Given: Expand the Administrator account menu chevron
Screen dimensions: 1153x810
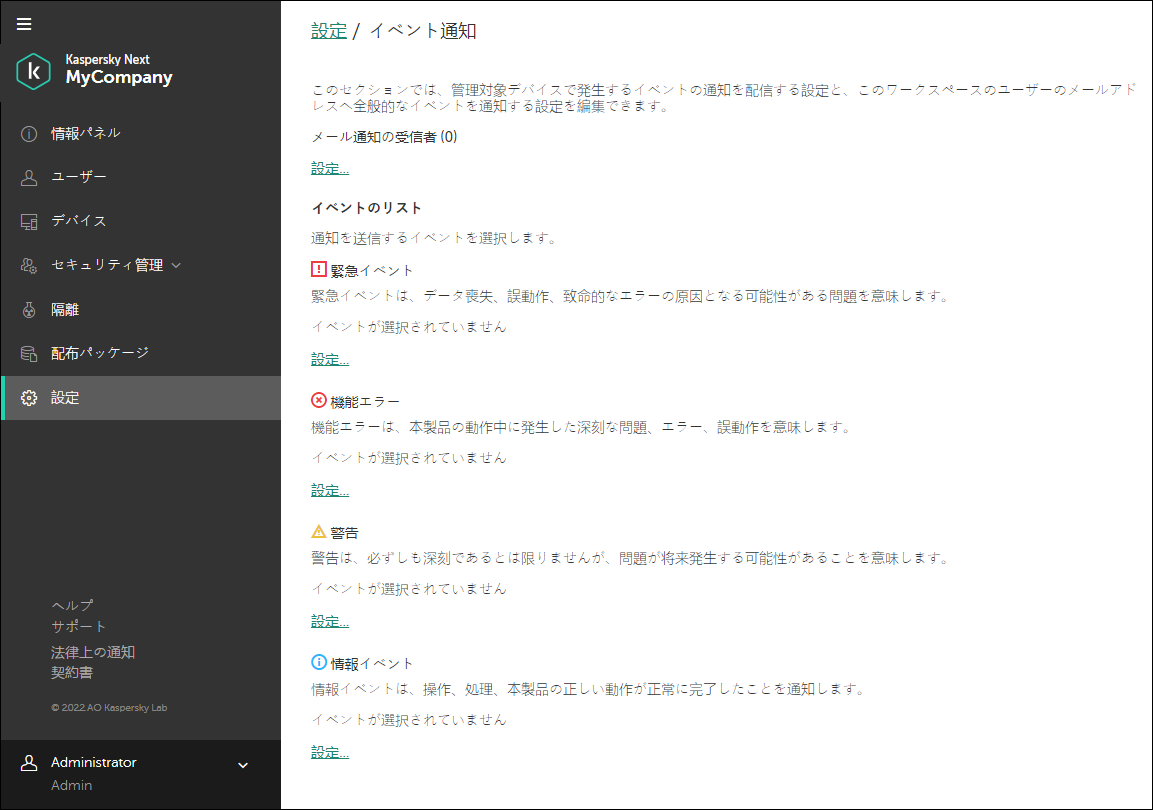Looking at the screenshot, I should tap(242, 764).
